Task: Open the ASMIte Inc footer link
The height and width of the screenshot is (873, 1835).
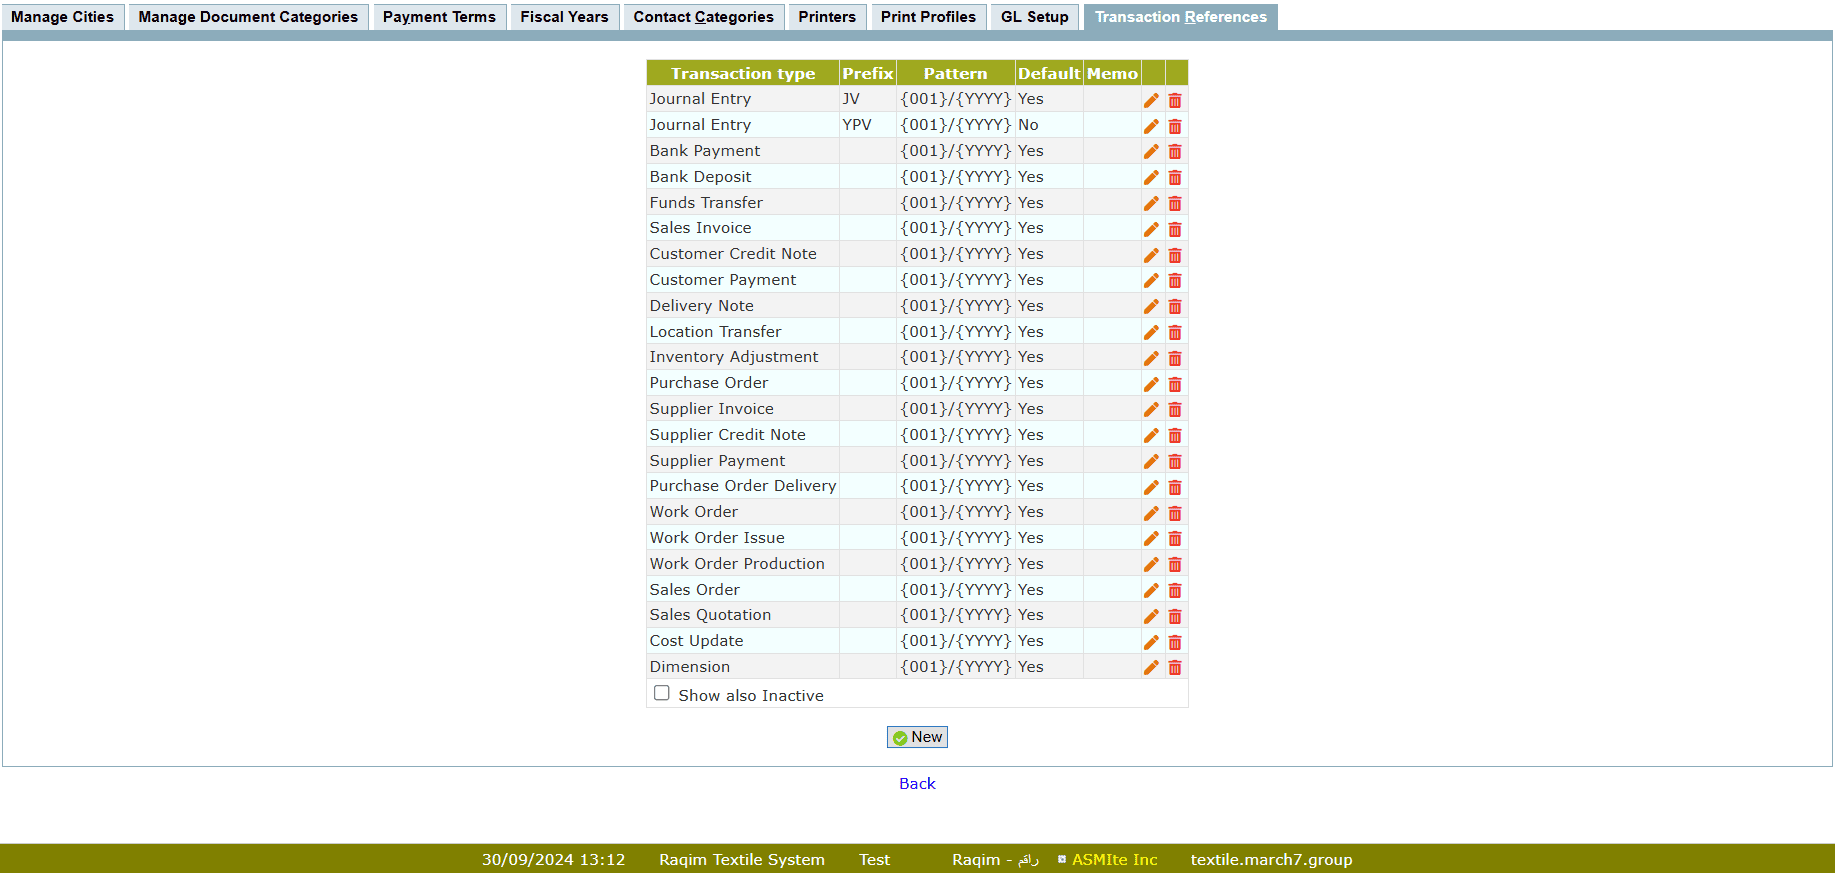Action: click(1114, 860)
